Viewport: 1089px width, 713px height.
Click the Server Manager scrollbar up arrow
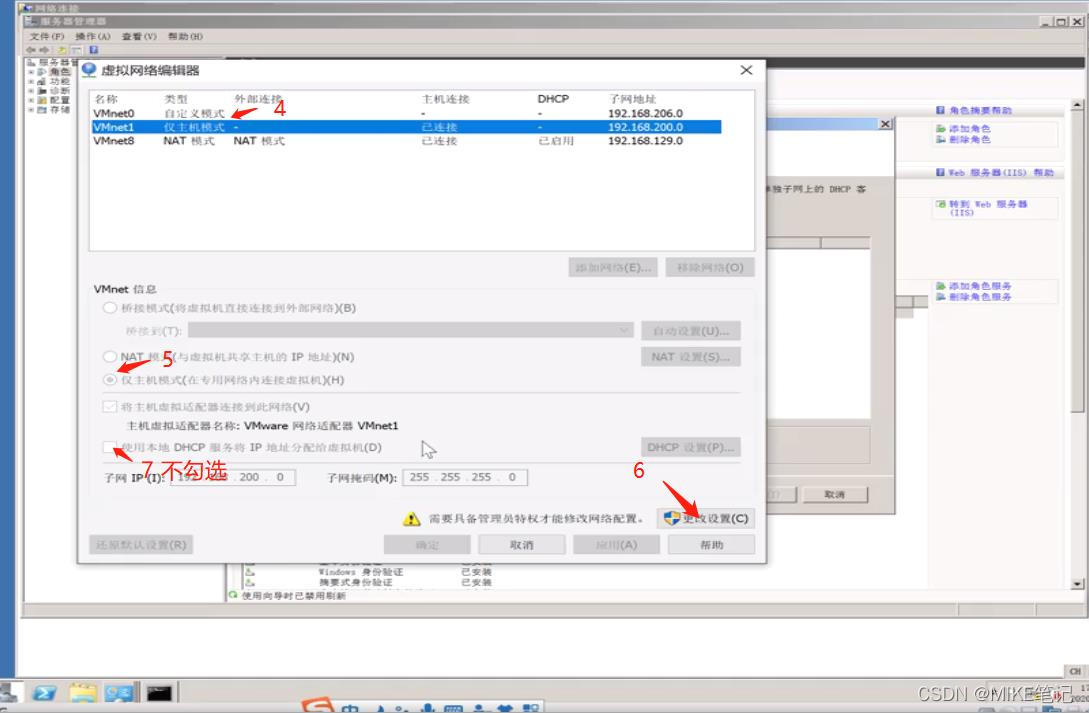point(1077,105)
